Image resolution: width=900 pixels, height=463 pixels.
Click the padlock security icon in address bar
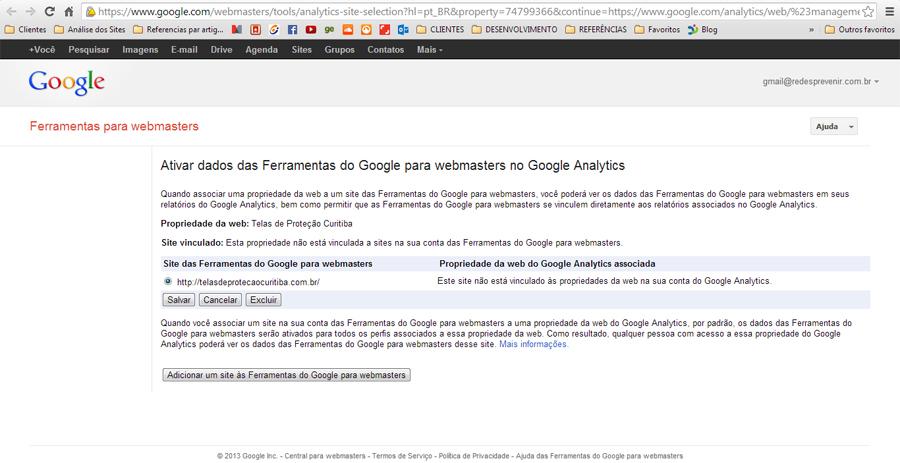(x=90, y=11)
